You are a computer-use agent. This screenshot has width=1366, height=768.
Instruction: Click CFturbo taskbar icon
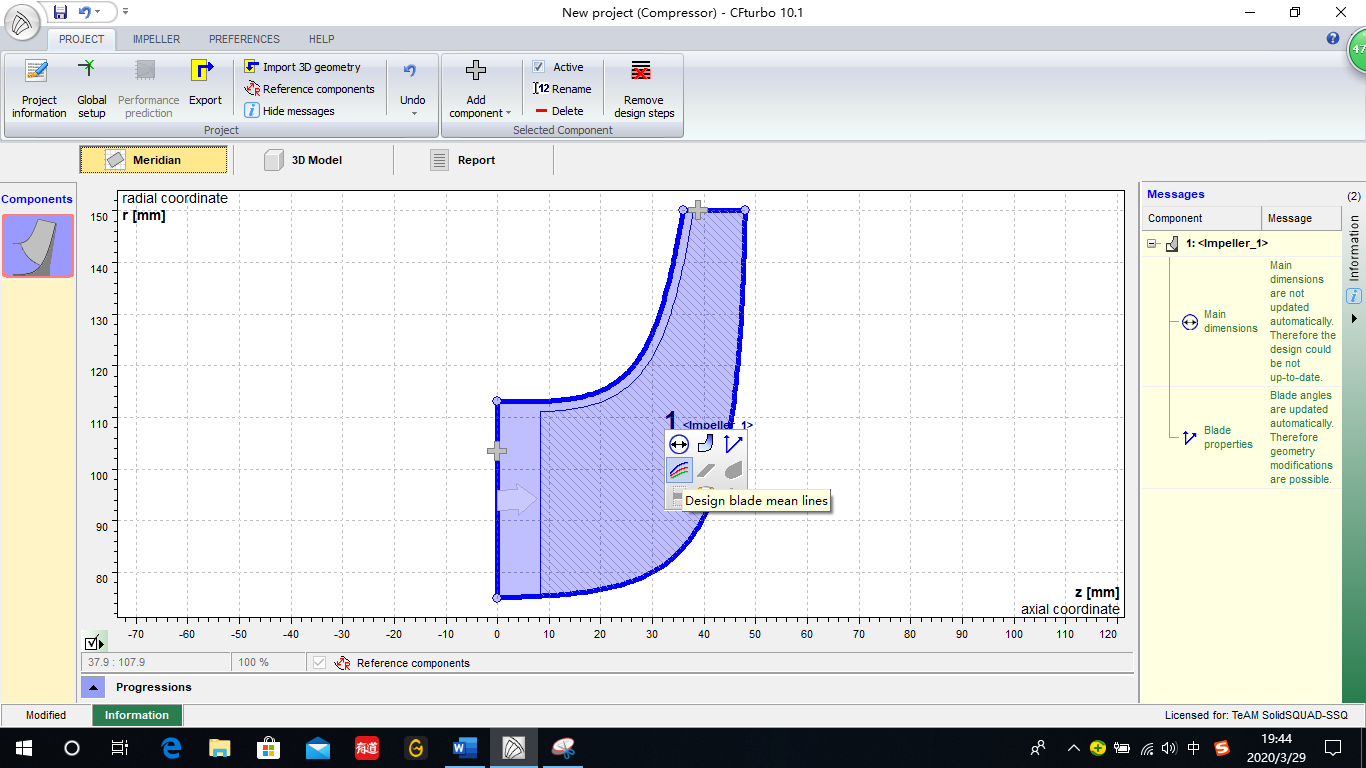click(x=514, y=747)
